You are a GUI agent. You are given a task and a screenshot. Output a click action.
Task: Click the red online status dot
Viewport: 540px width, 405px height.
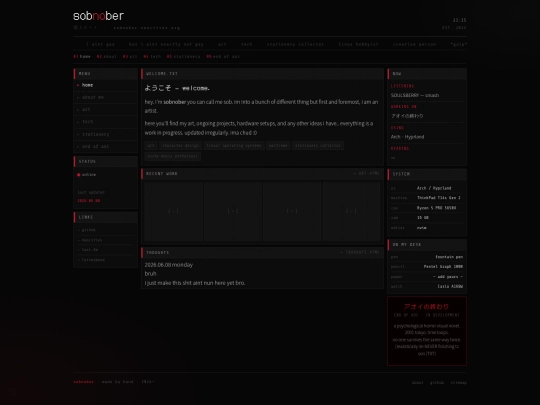click(x=79, y=175)
